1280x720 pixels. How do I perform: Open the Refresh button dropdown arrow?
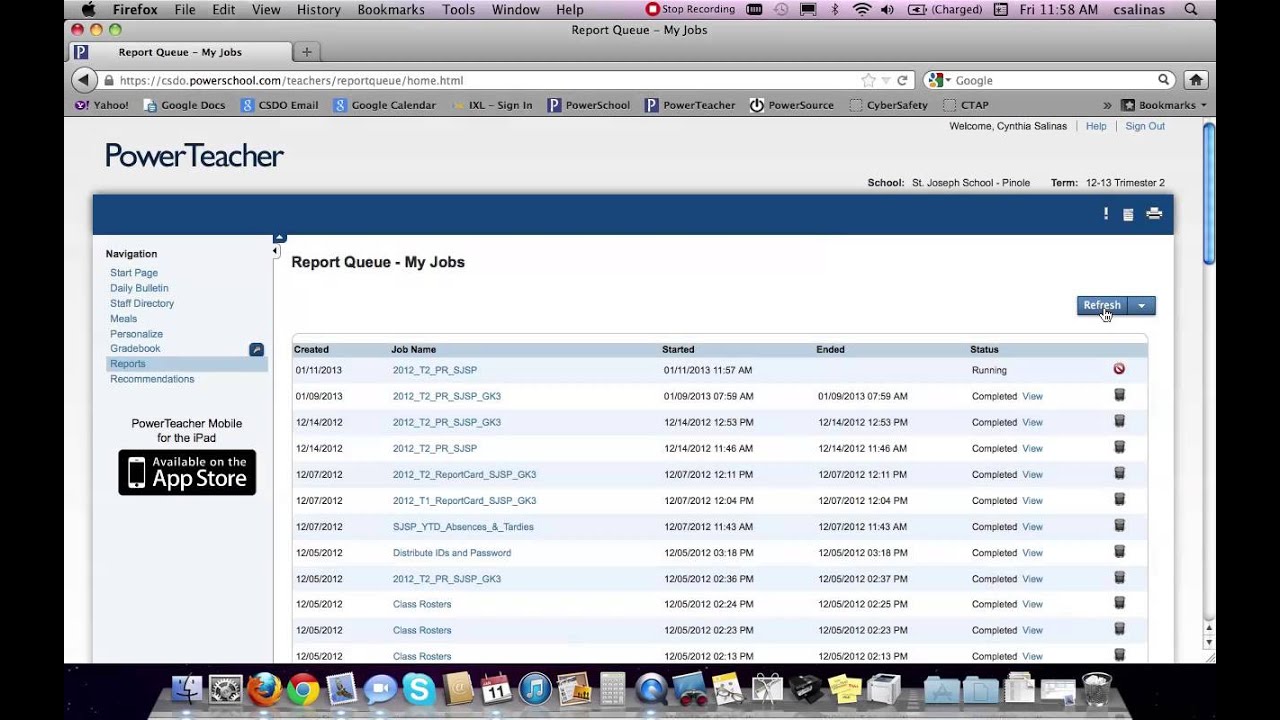1141,306
